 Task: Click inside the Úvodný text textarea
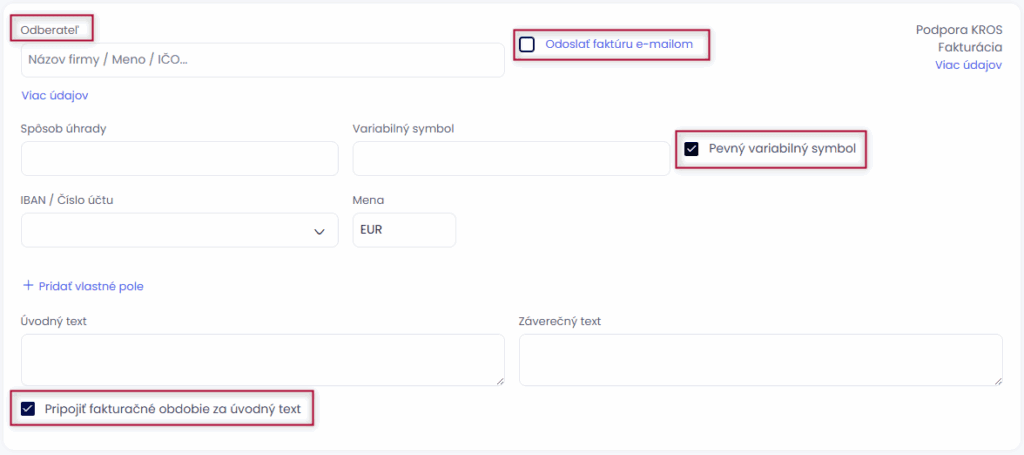click(x=262, y=359)
